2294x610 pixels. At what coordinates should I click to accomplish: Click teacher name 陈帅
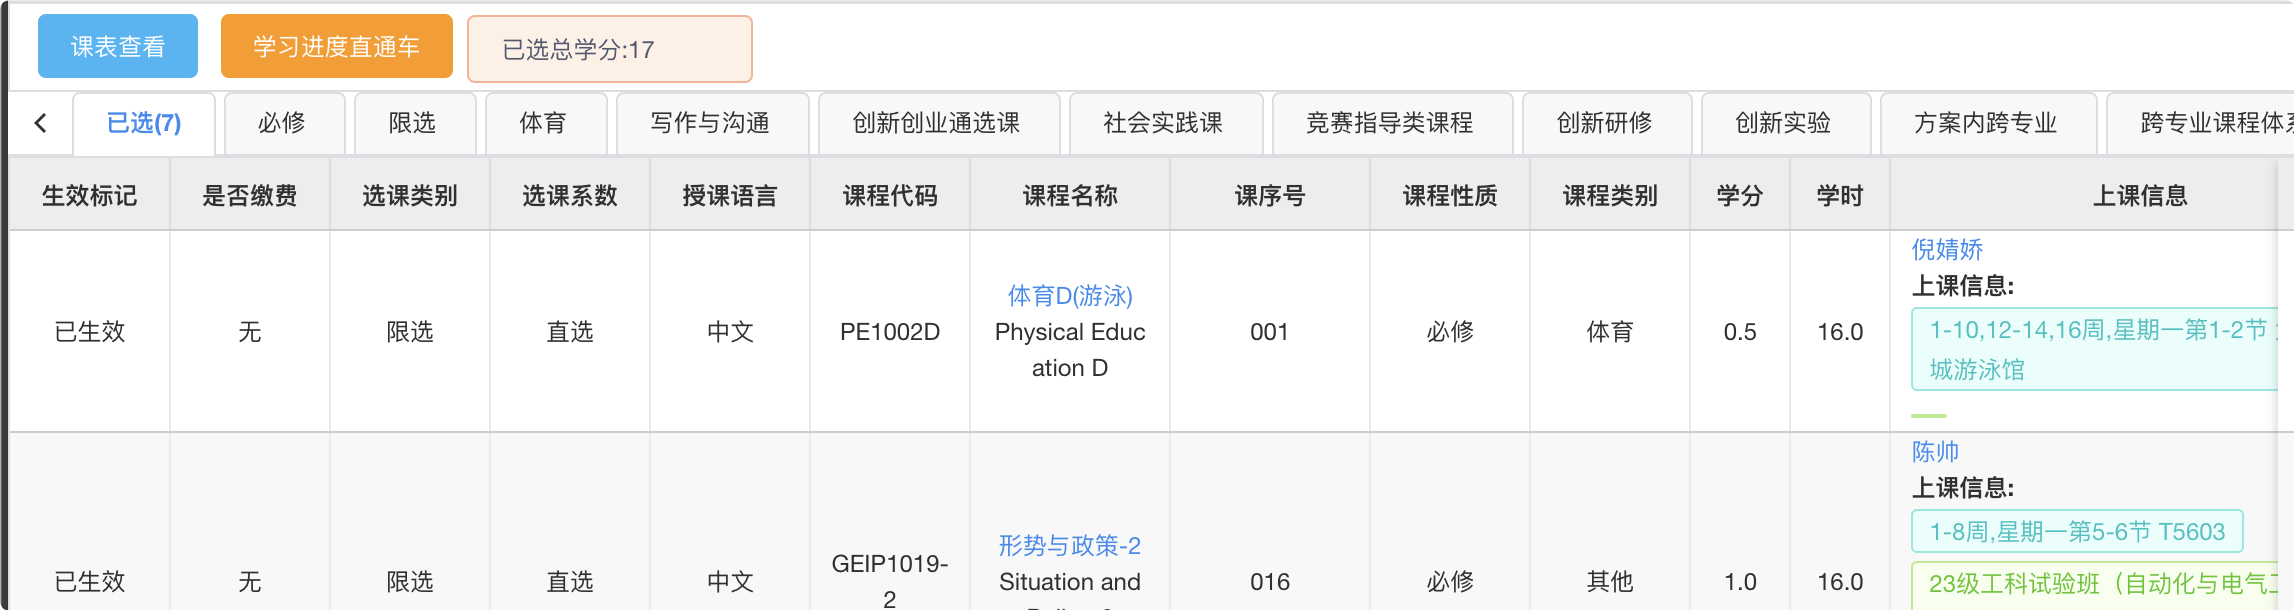pos(1935,452)
